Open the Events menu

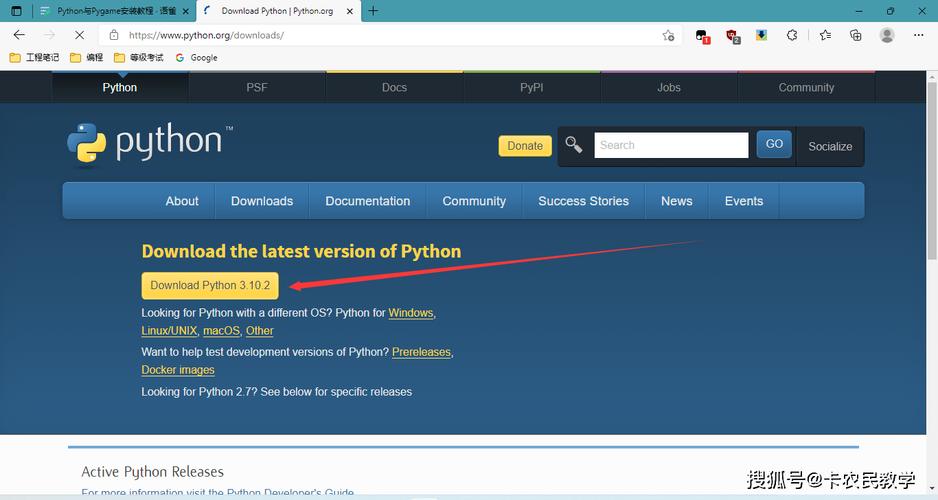pyautogui.click(x=744, y=201)
